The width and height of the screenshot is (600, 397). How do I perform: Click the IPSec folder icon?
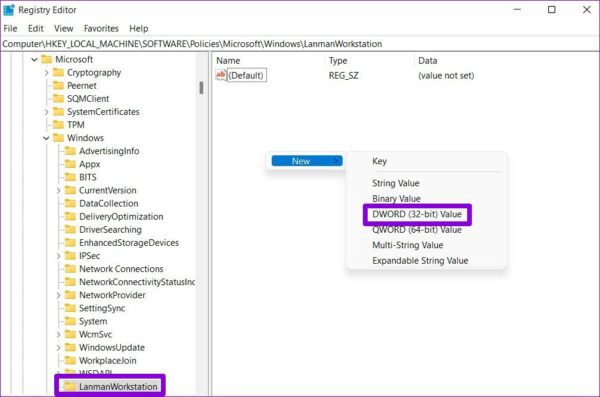[x=70, y=255]
